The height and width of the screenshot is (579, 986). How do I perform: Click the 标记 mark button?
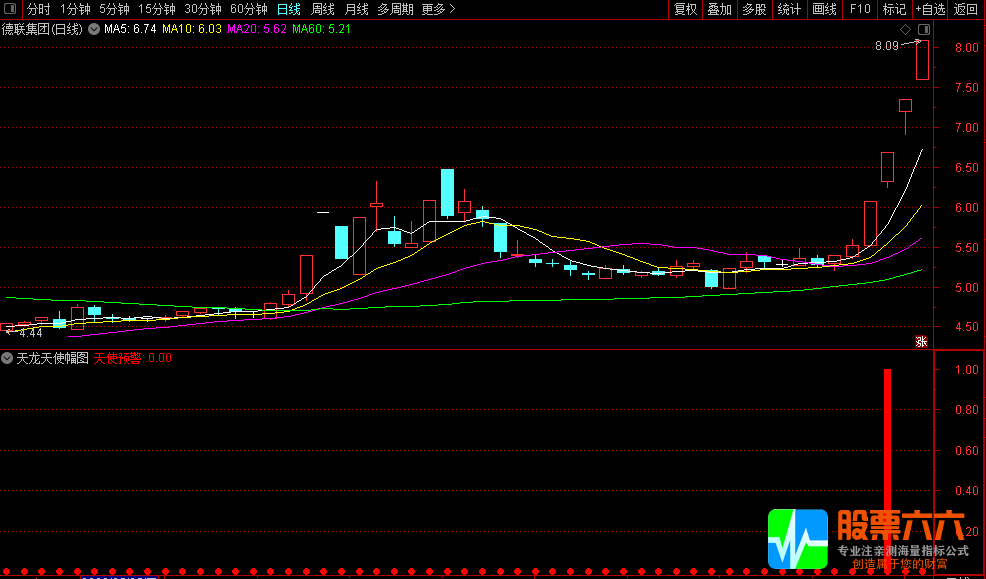(x=894, y=9)
